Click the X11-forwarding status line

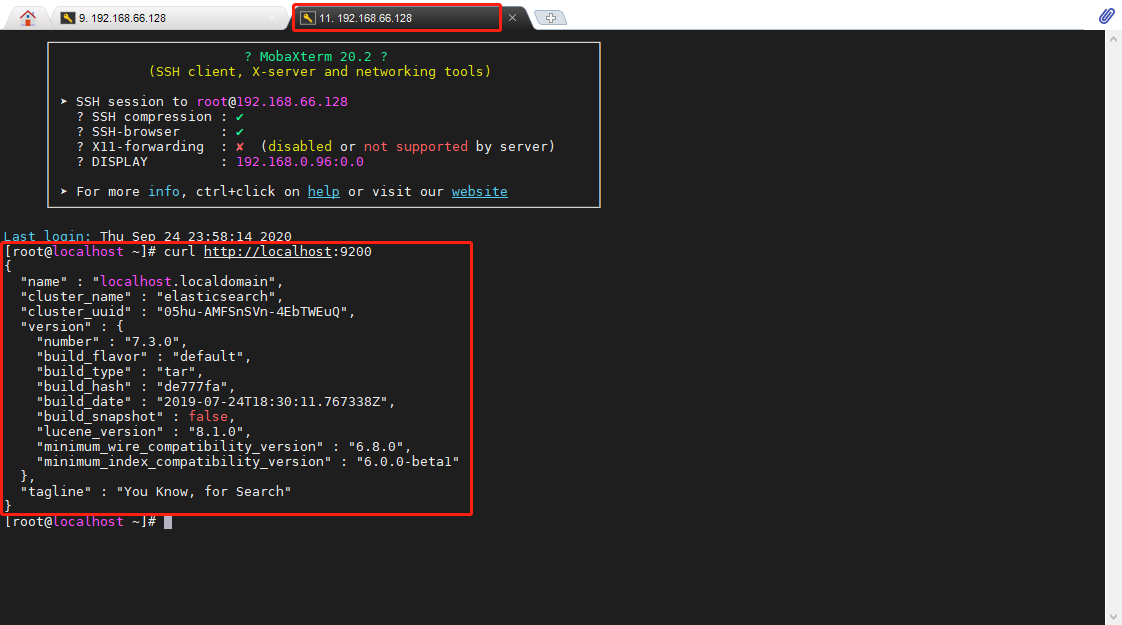[316, 147]
